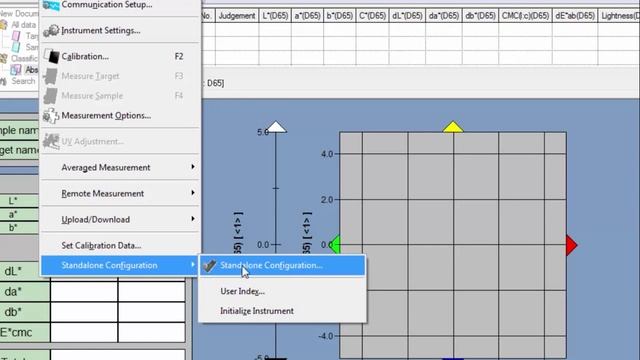Expand the Upload/Download submenu
640x360 pixels.
120,219
